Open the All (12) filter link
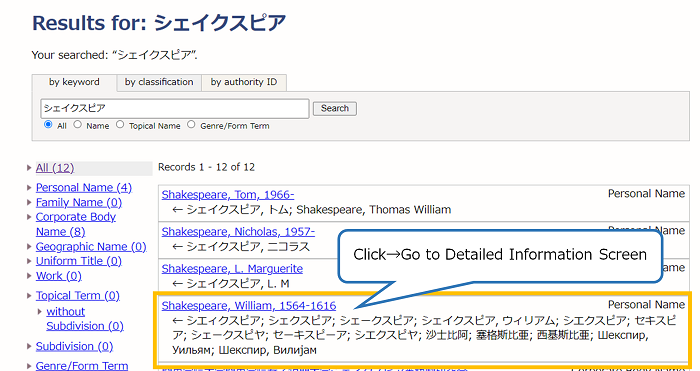This screenshot has width=700, height=371. coord(55,168)
